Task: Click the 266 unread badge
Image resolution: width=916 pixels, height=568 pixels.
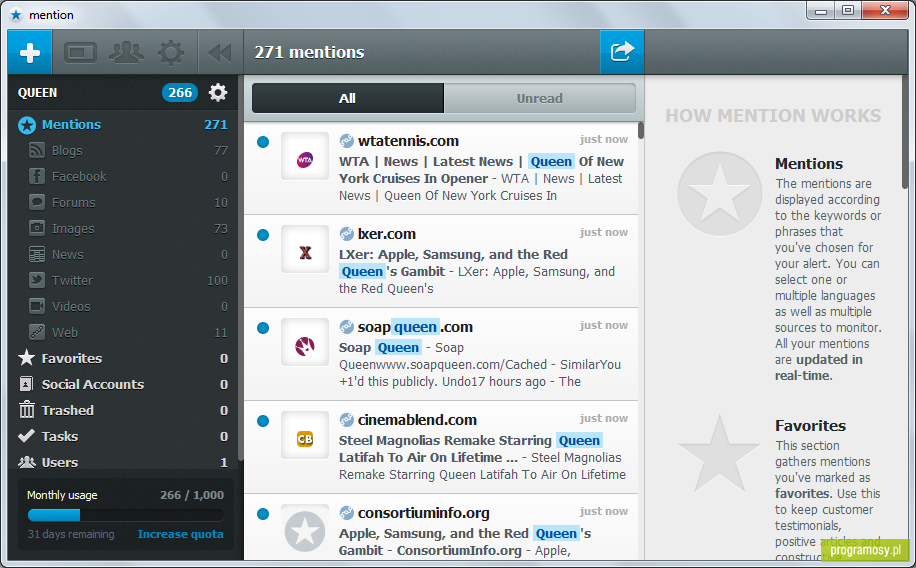Action: pos(180,92)
